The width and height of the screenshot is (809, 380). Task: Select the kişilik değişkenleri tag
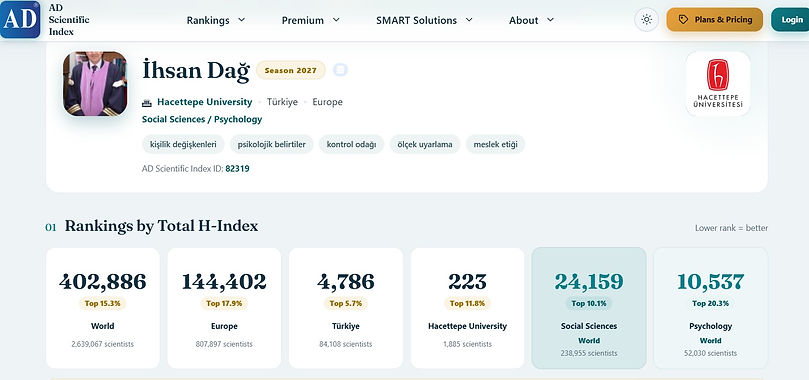183,144
